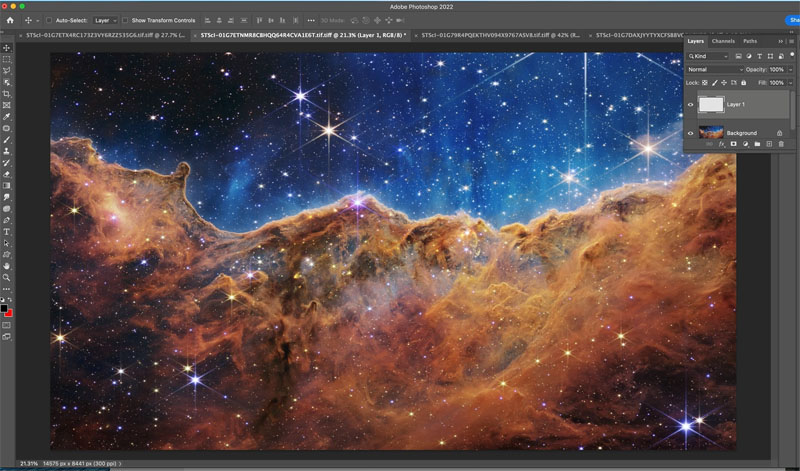Create a new layer
Viewport: 800px width, 471px height.
[x=769, y=144]
